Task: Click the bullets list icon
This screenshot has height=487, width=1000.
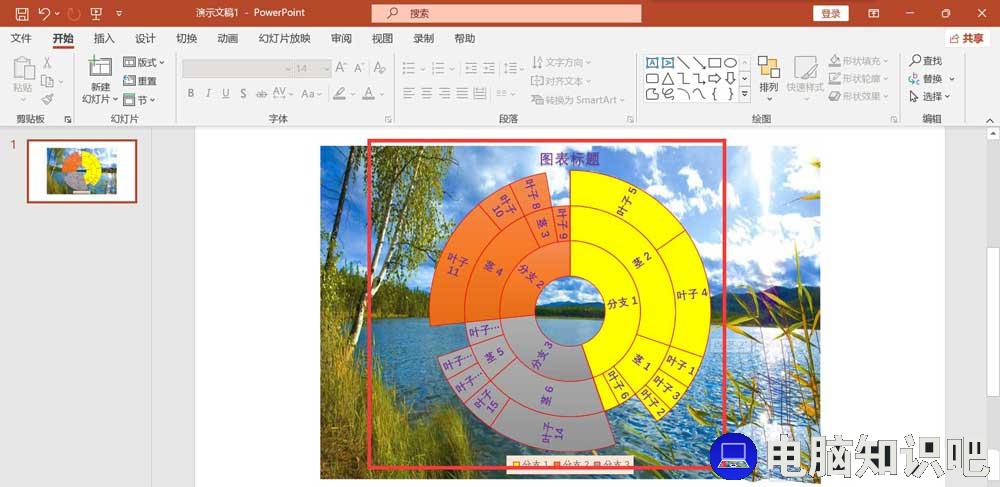Action: 409,68
